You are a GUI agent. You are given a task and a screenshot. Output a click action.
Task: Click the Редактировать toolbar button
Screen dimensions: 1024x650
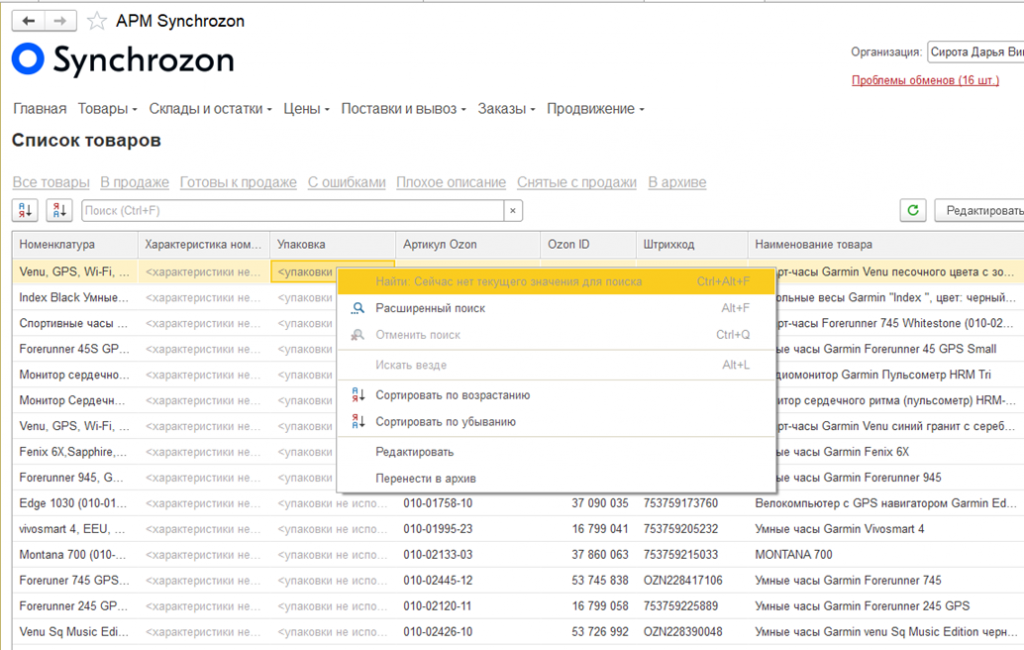[x=980, y=210]
